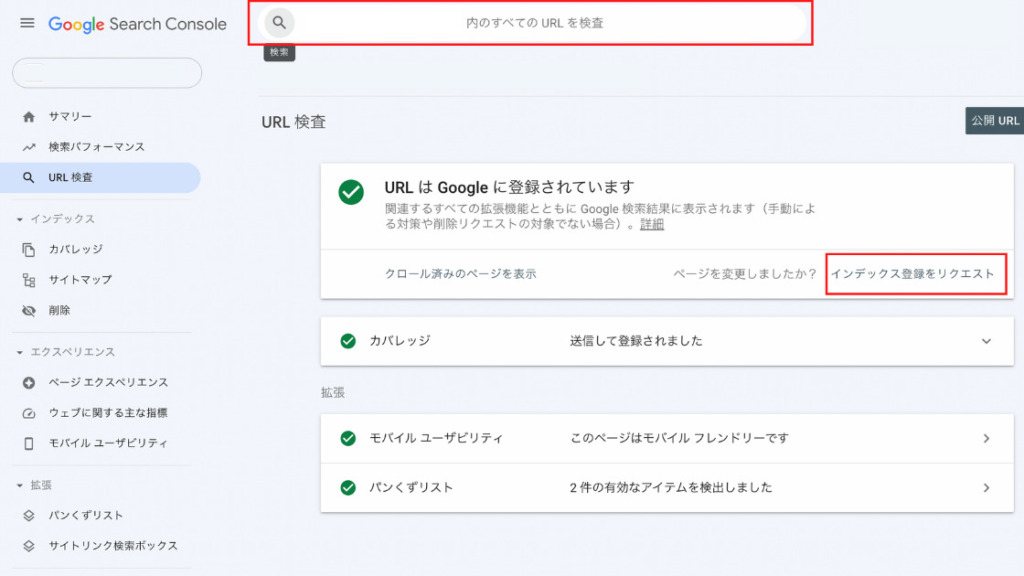Click このページはモバイル フレンドリーです text
1024x576 pixels.
[x=679, y=438]
